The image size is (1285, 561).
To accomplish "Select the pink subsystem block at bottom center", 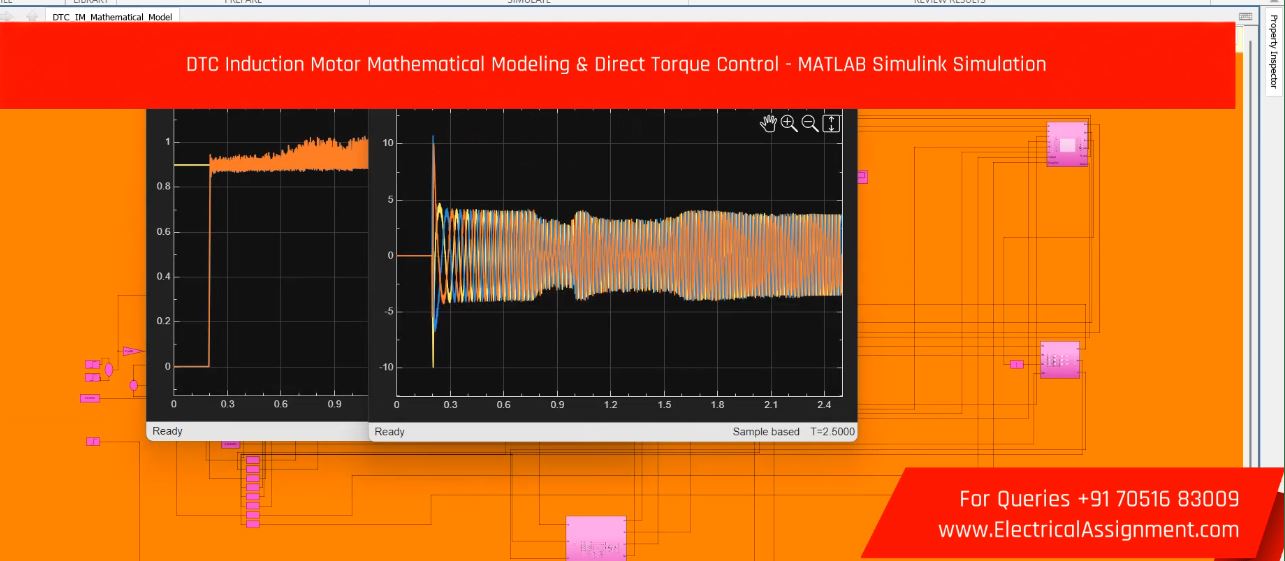I will pos(596,538).
